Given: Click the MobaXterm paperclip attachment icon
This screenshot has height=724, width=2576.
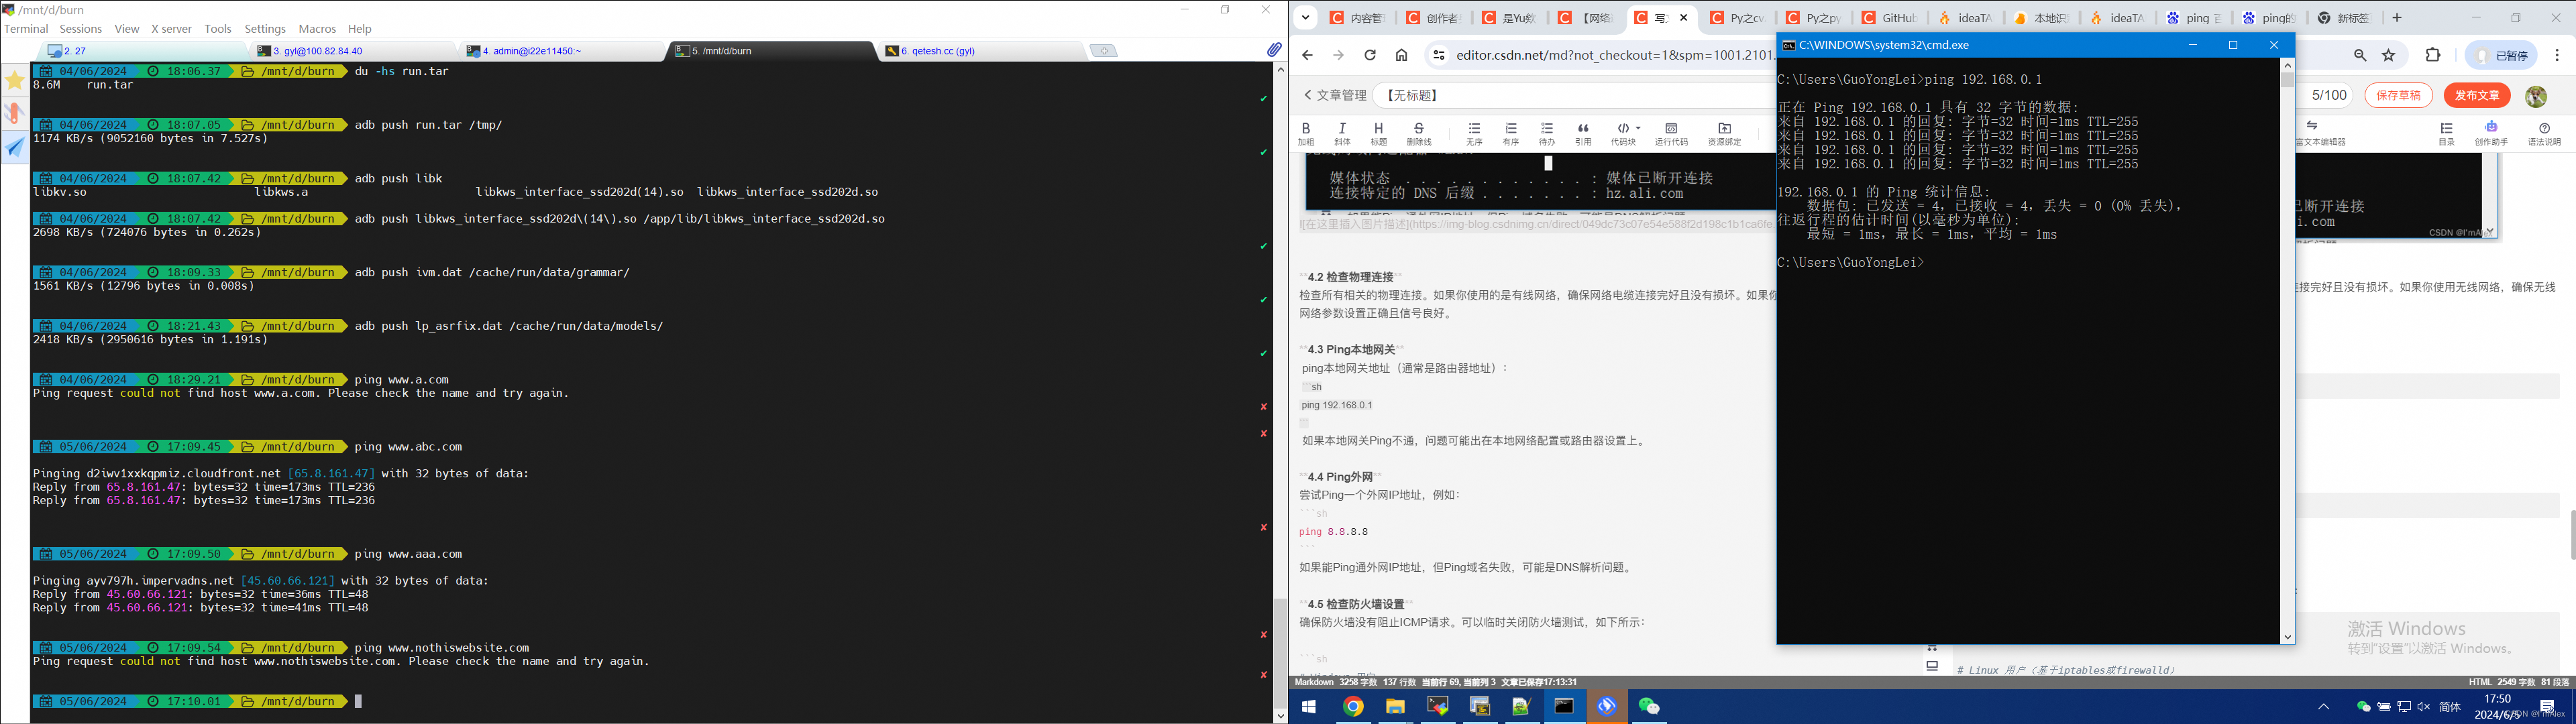Looking at the screenshot, I should [x=1273, y=50].
